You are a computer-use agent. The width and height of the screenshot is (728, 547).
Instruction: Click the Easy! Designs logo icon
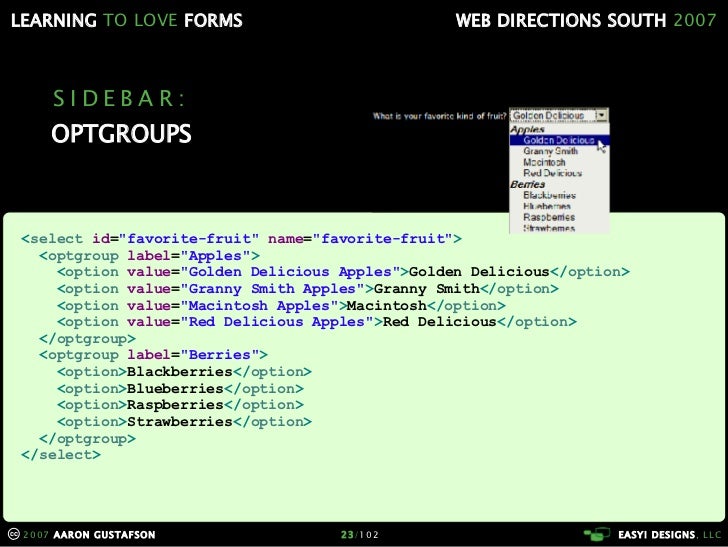click(x=597, y=534)
